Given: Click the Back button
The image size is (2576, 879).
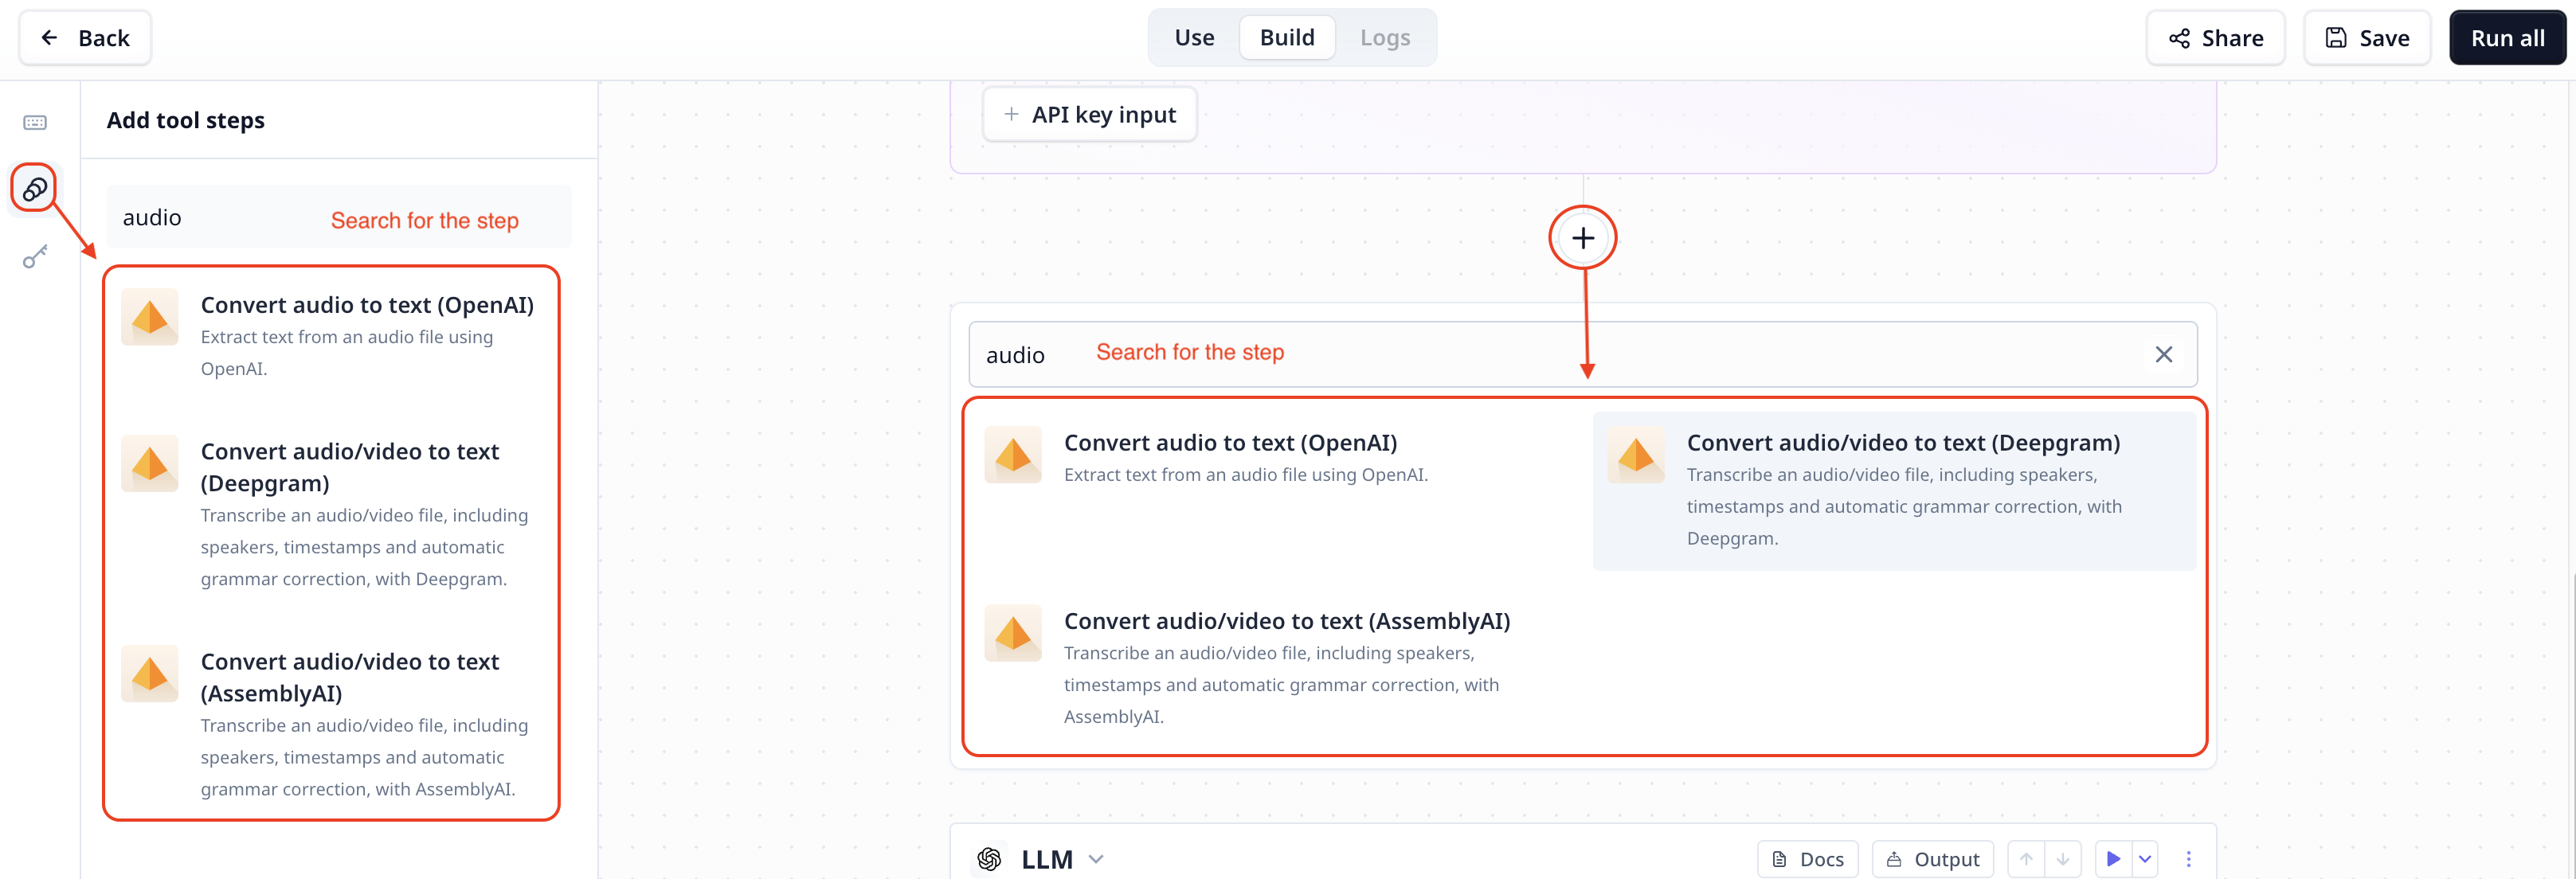Looking at the screenshot, I should pyautogui.click(x=85, y=38).
